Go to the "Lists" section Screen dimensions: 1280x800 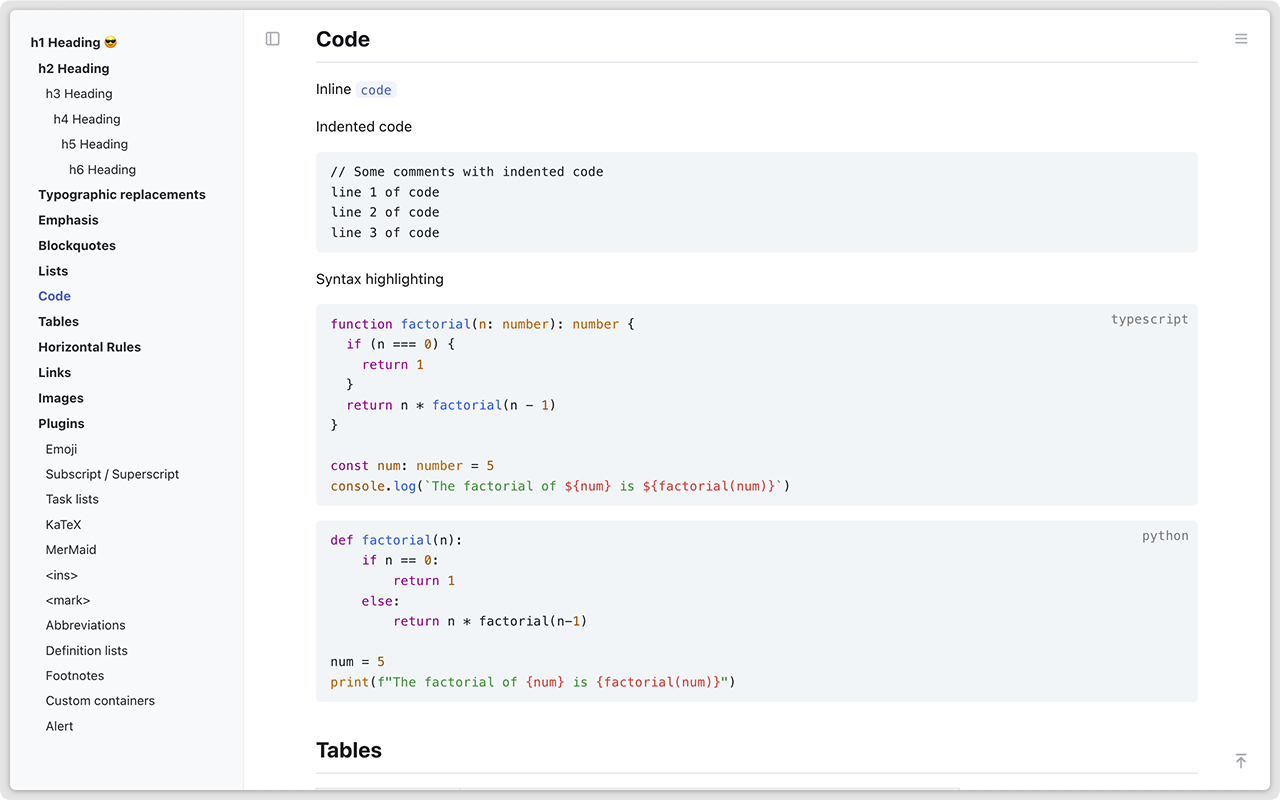coord(53,270)
